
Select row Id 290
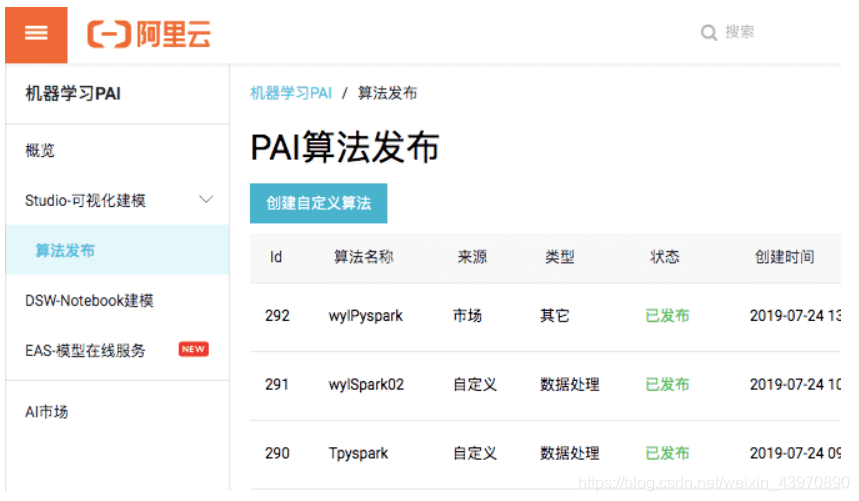277,453
